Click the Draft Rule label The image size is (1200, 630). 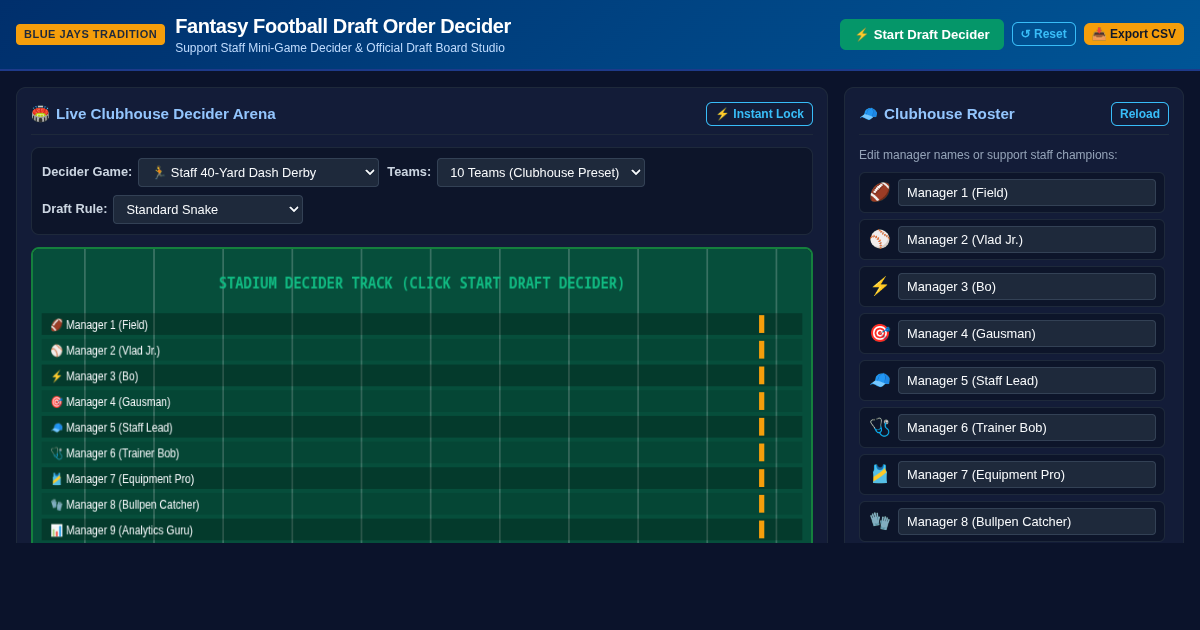click(75, 209)
